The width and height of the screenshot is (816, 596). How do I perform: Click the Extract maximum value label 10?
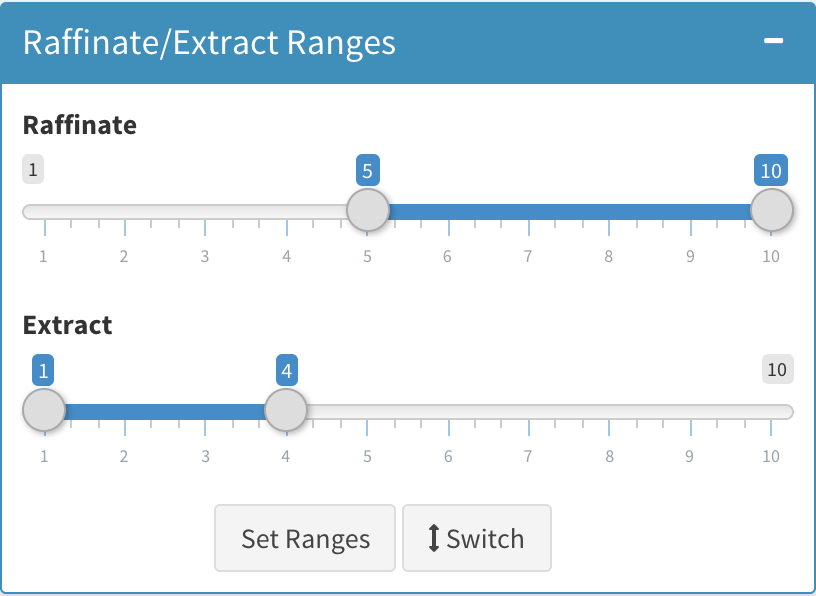776,370
